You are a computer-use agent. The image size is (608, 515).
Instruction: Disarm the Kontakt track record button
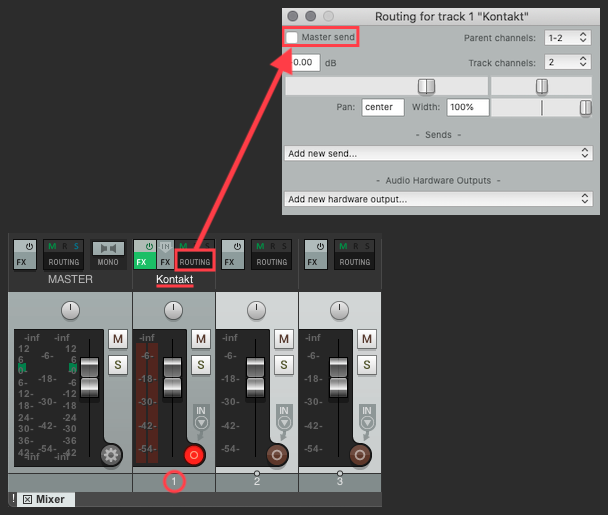click(x=194, y=455)
